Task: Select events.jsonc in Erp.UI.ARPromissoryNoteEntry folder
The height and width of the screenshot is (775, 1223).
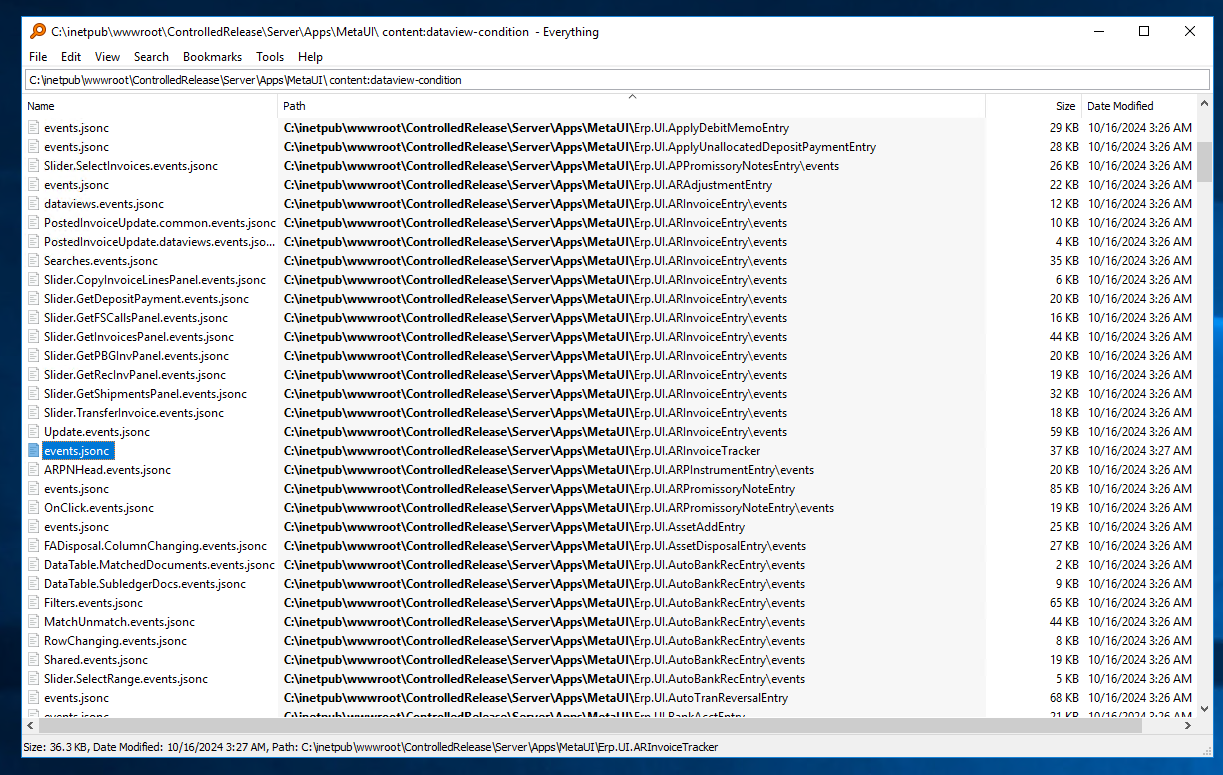Action: coord(76,489)
